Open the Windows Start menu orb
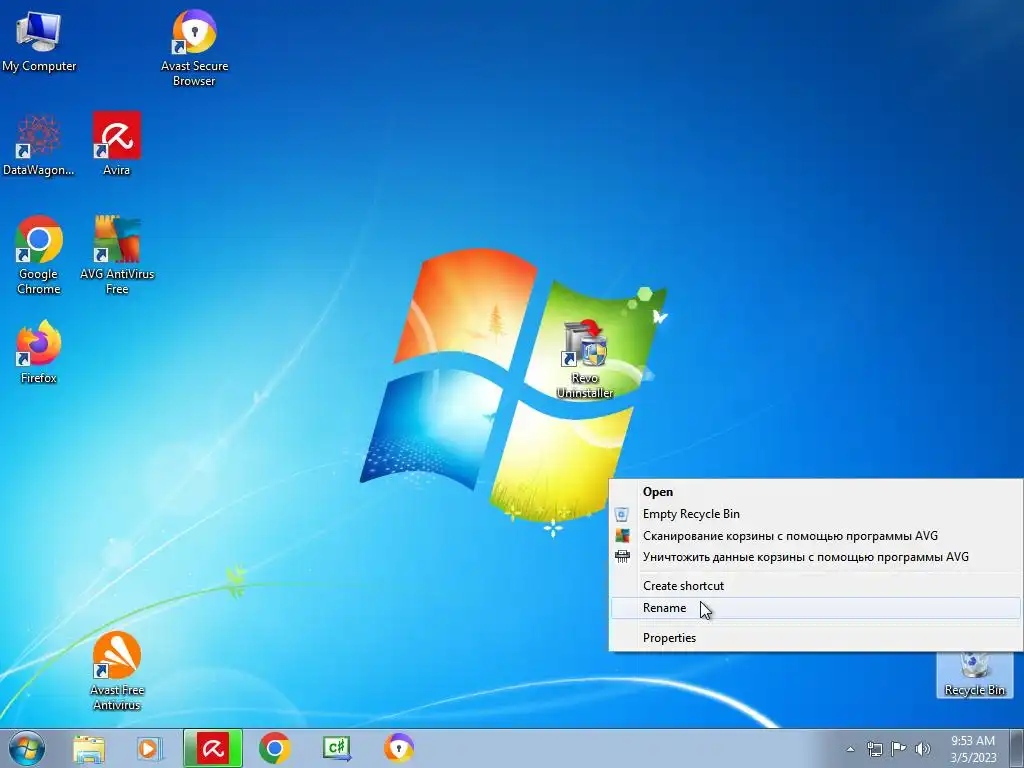The width and height of the screenshot is (1024, 768). pyautogui.click(x=27, y=748)
